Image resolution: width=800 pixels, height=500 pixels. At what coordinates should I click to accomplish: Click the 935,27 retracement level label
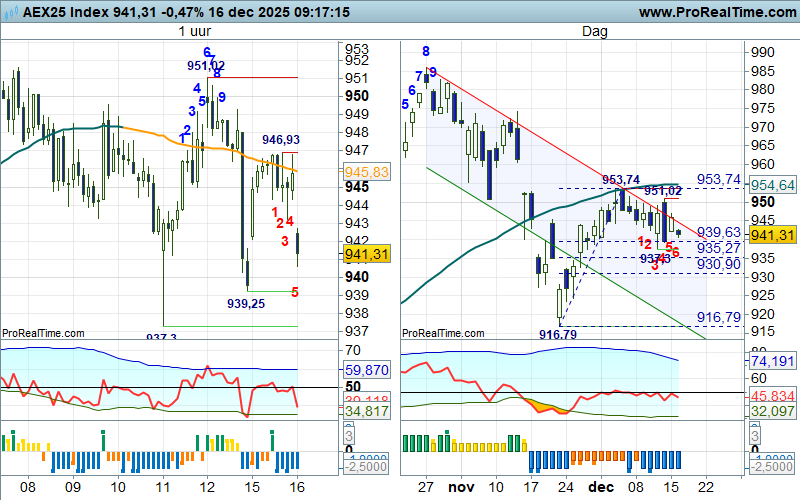(719, 248)
